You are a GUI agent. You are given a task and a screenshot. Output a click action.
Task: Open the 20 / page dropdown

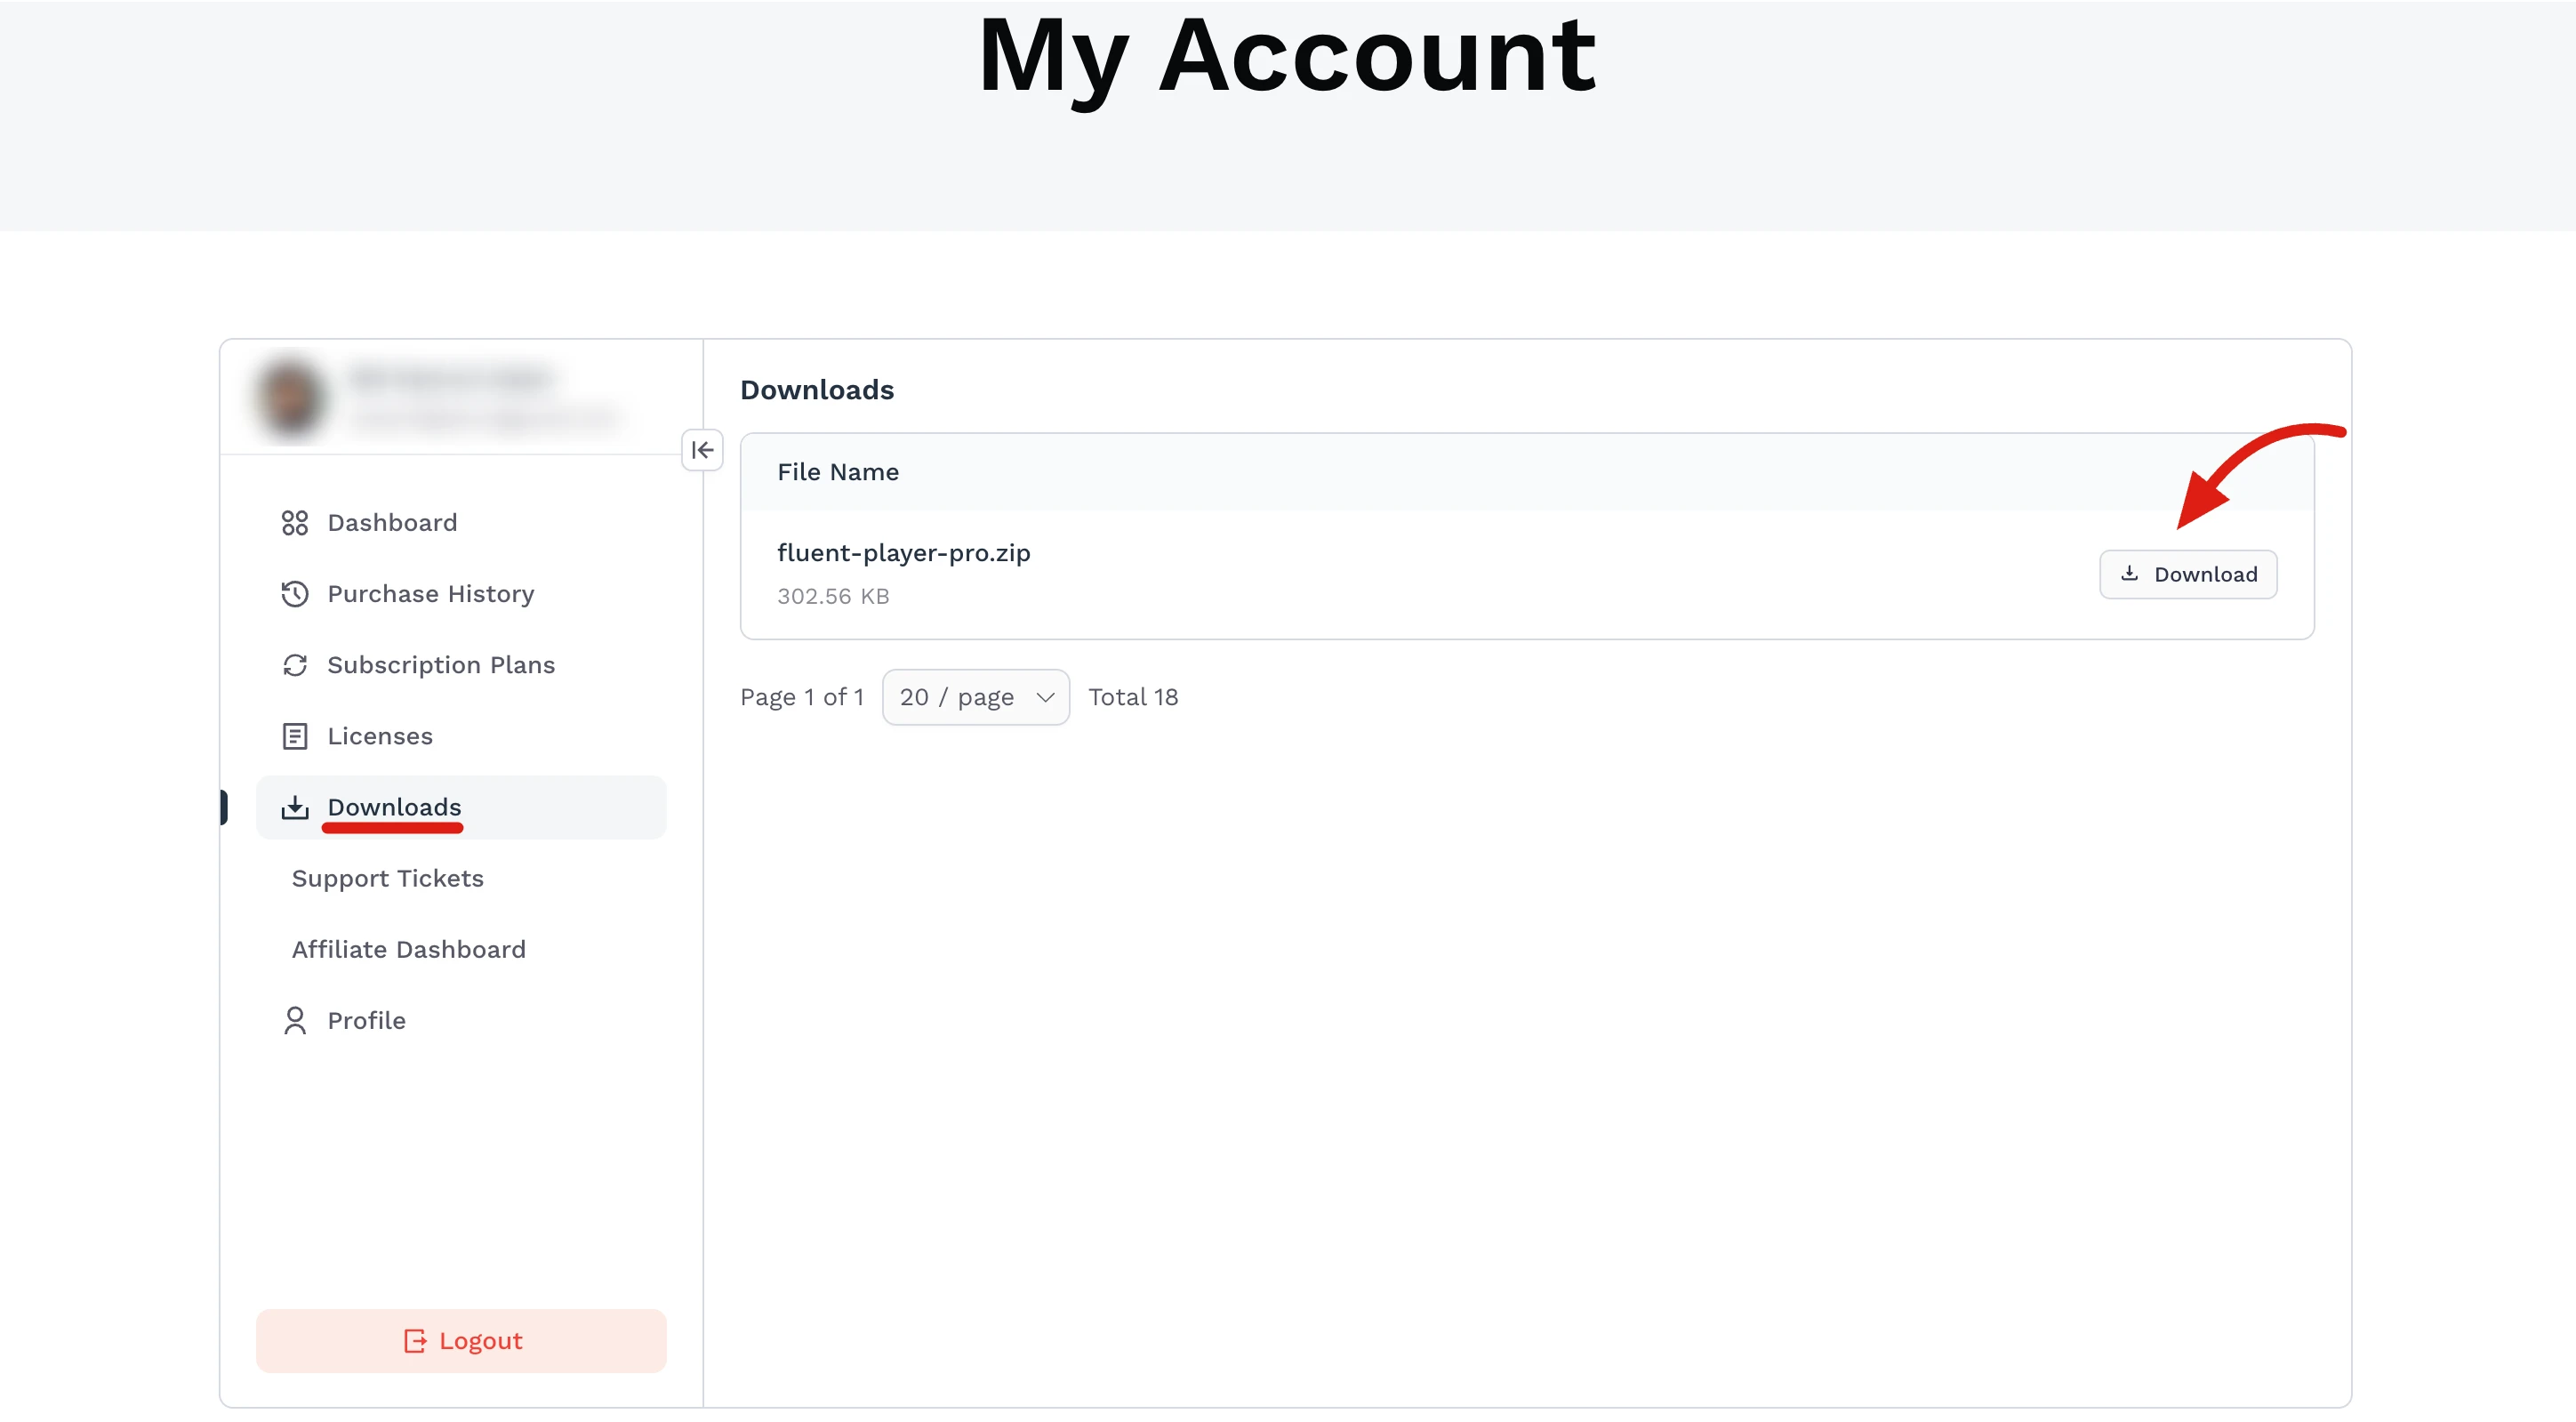click(975, 697)
